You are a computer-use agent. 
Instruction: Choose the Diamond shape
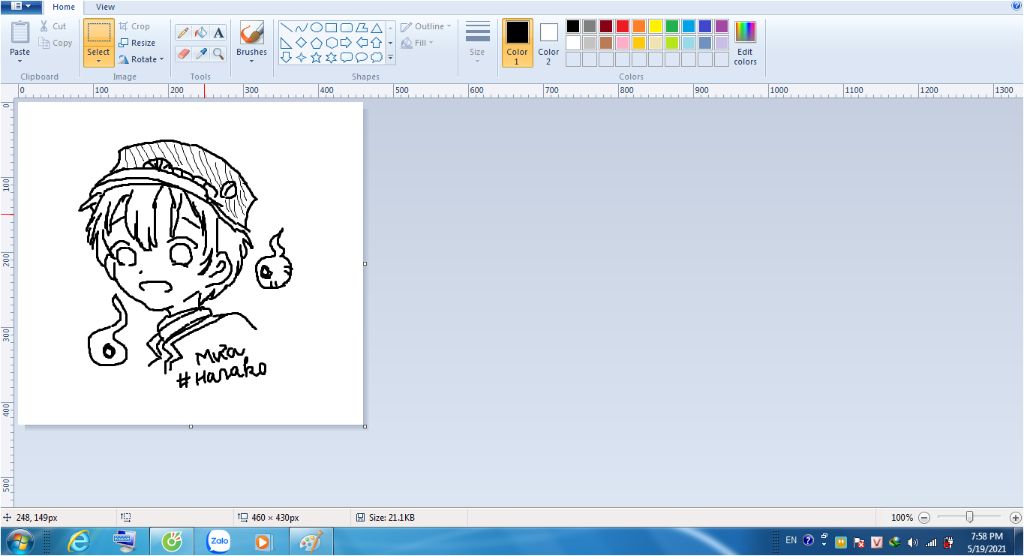[x=301, y=42]
